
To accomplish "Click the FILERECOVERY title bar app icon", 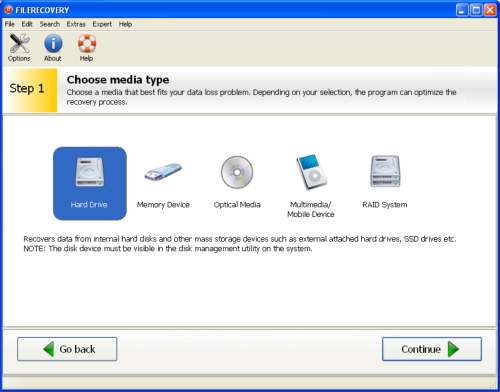I will click(8, 10).
